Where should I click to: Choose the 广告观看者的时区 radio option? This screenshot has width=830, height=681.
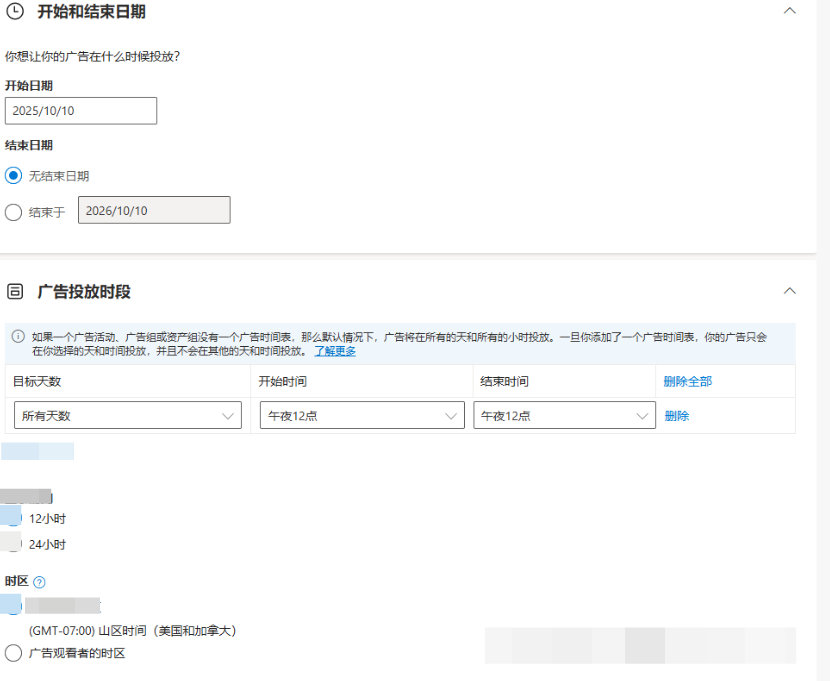point(13,653)
